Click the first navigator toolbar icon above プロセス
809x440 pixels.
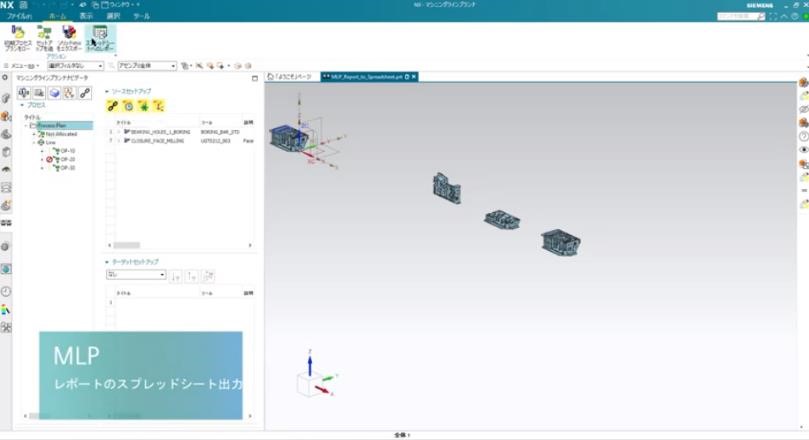24,93
